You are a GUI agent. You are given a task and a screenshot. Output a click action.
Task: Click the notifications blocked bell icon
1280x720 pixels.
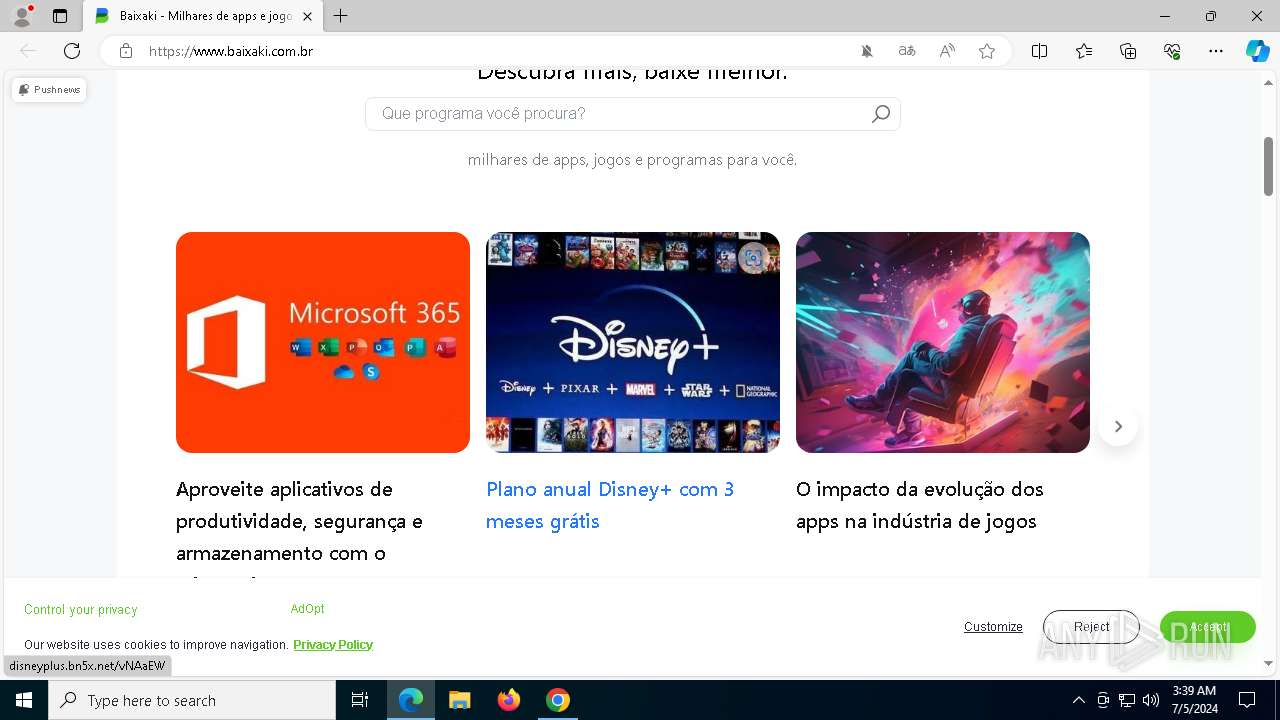point(867,51)
